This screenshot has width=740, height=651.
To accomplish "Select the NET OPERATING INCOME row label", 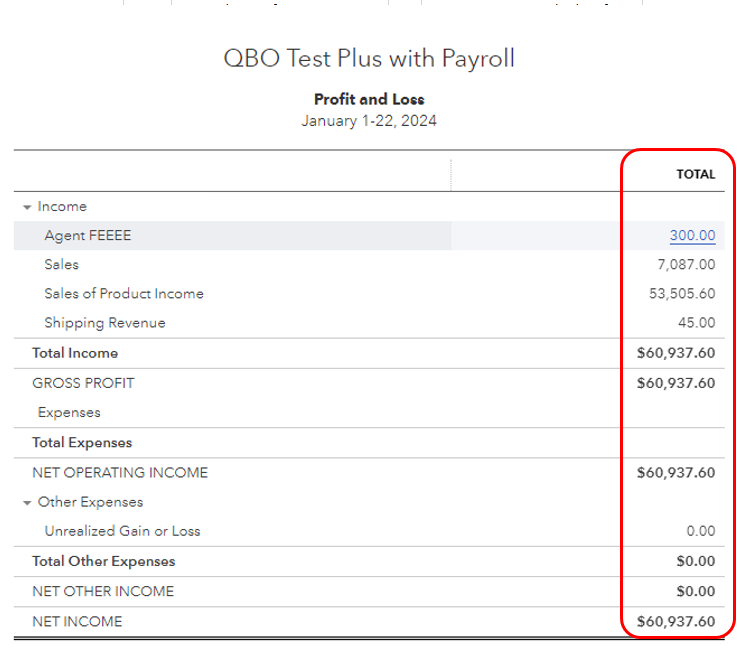I will point(119,472).
